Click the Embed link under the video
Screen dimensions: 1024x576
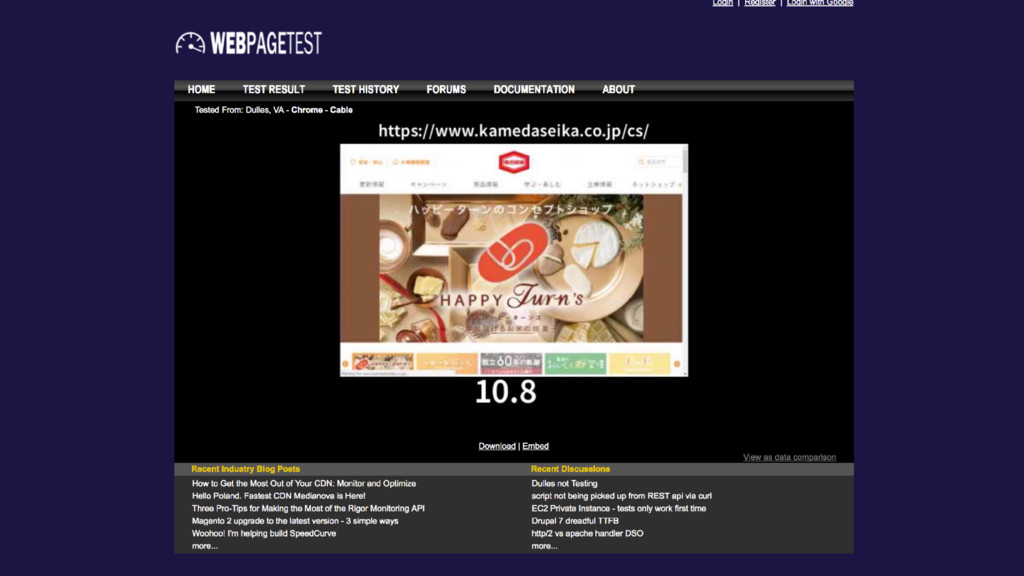[536, 446]
